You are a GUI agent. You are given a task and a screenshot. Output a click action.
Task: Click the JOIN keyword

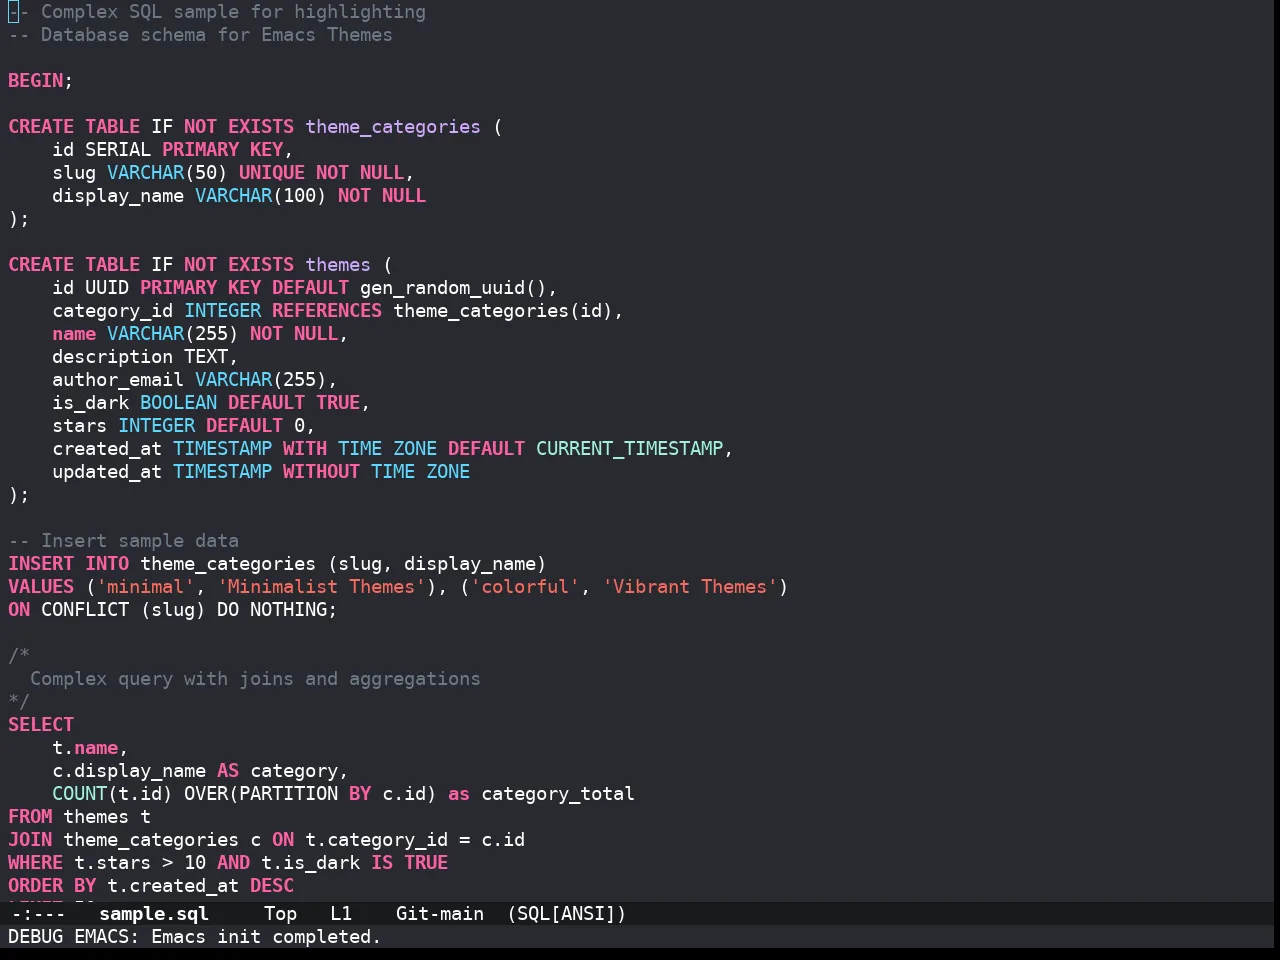click(30, 839)
